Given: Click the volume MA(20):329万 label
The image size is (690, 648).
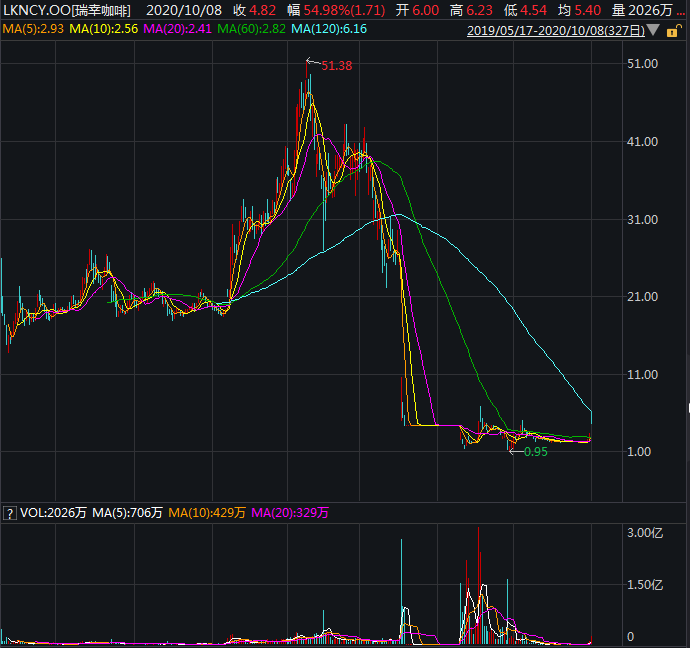Looking at the screenshot, I should 290,513.
